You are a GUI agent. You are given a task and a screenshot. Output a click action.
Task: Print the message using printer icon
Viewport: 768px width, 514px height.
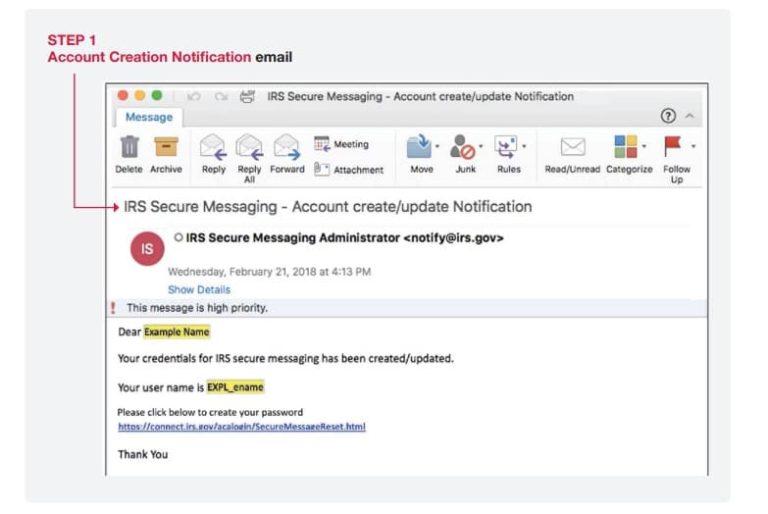[x=247, y=97]
